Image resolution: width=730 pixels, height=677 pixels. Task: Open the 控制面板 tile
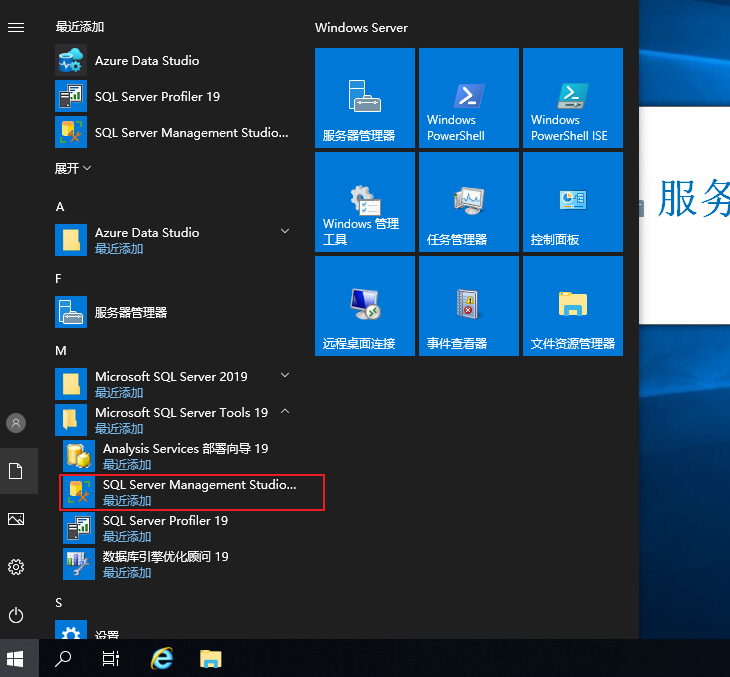[x=572, y=202]
